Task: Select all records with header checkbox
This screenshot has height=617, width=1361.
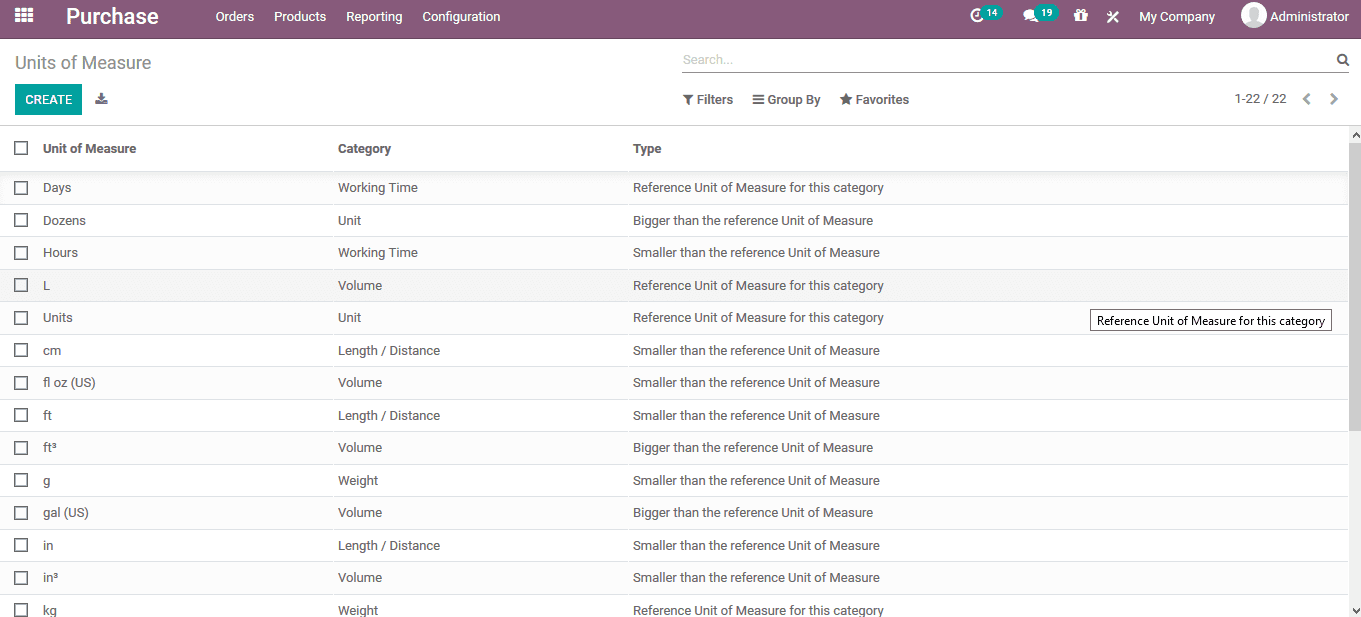Action: pyautogui.click(x=21, y=147)
